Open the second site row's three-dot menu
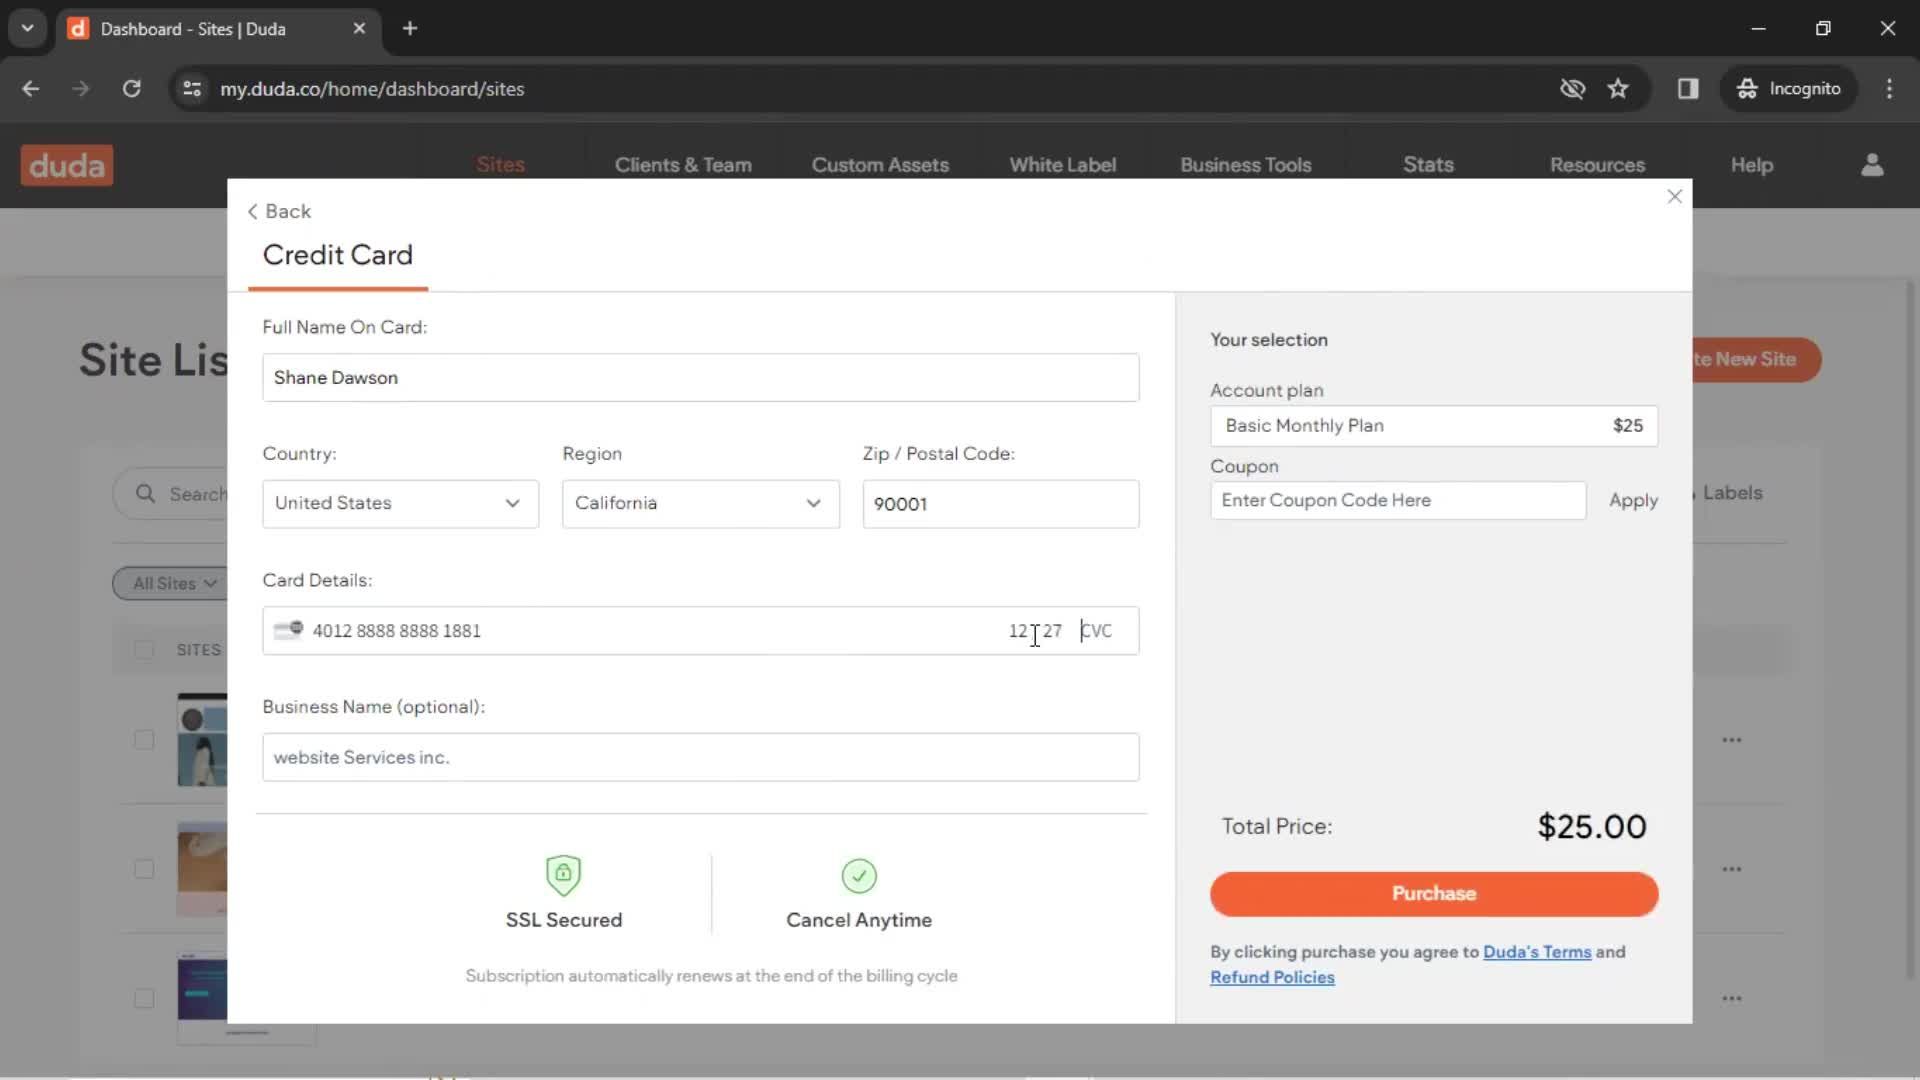This screenshot has width=1920, height=1080. [1732, 869]
